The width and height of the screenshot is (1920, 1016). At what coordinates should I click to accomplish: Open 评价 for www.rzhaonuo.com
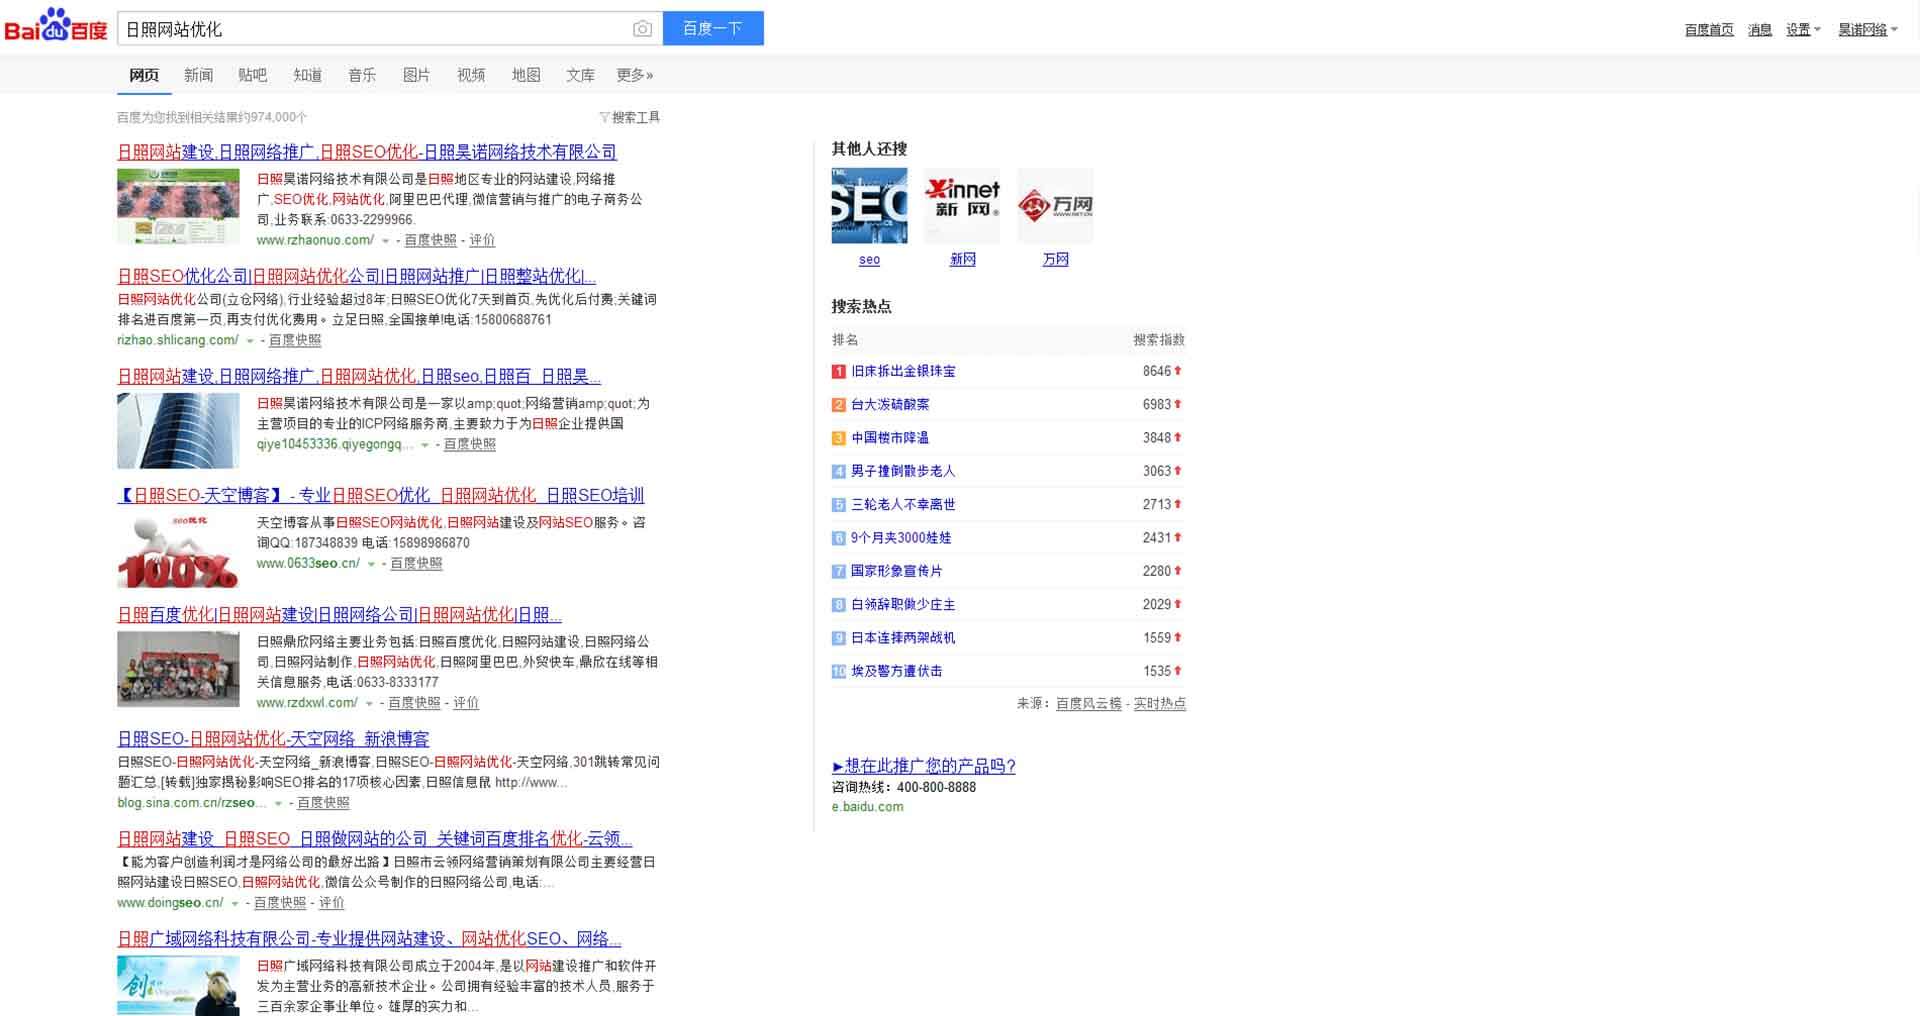point(482,240)
